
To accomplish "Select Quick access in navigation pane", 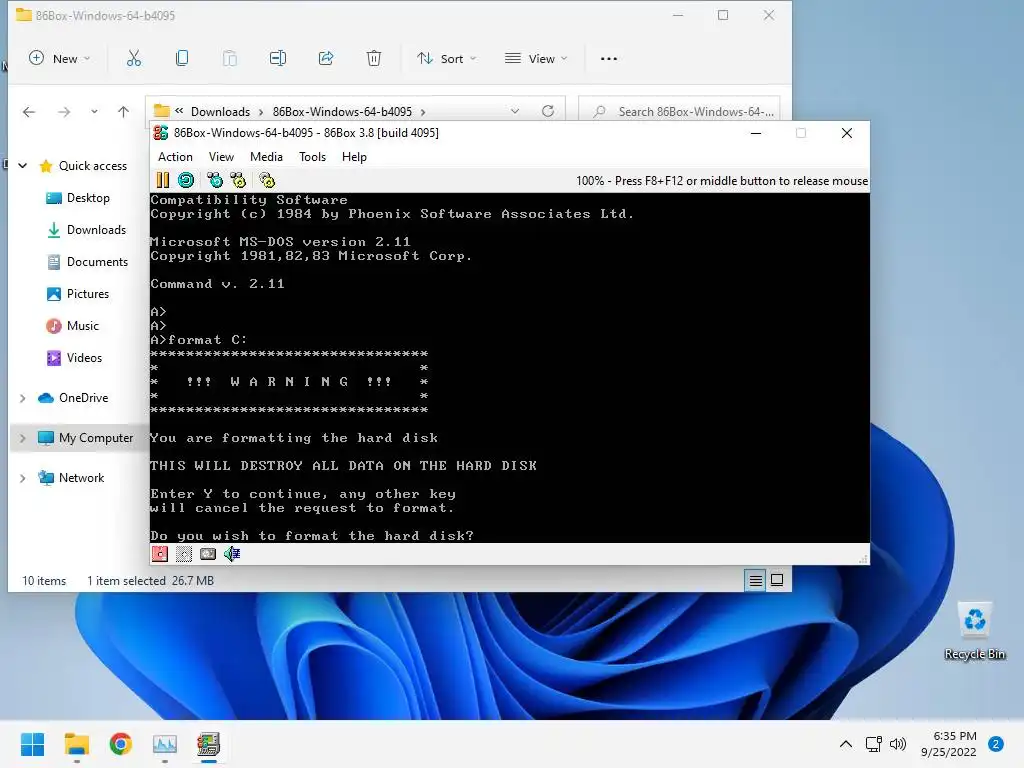I will coord(93,166).
